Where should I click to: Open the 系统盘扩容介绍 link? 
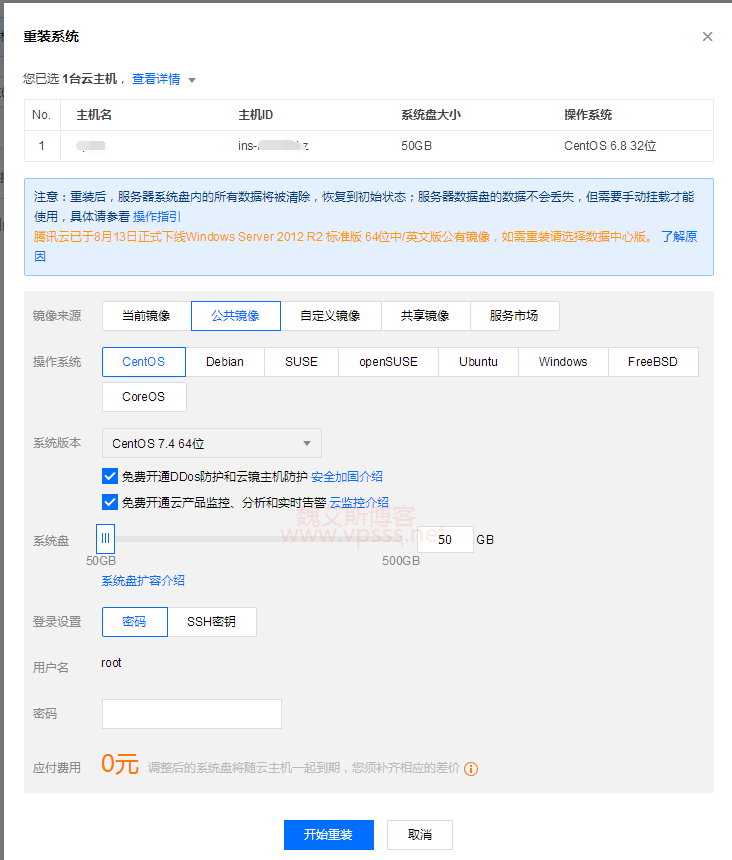click(x=143, y=581)
